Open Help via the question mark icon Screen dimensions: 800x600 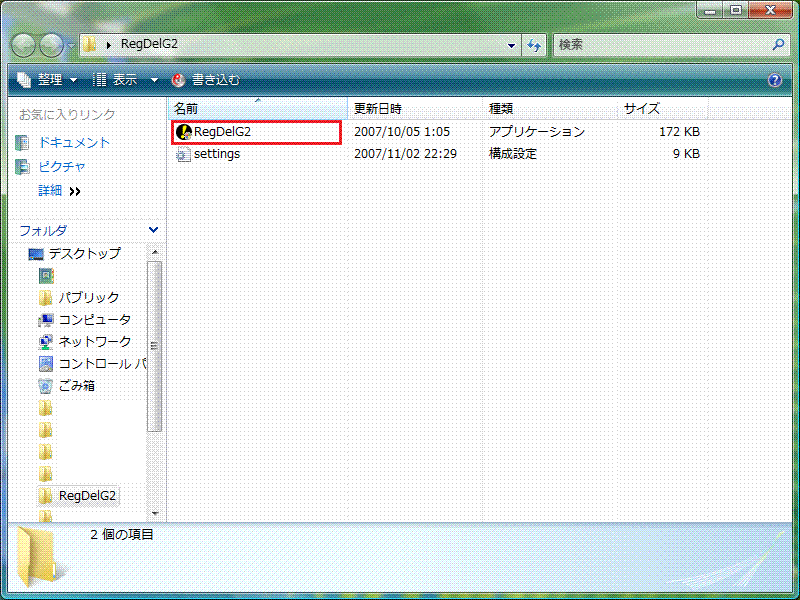click(774, 80)
